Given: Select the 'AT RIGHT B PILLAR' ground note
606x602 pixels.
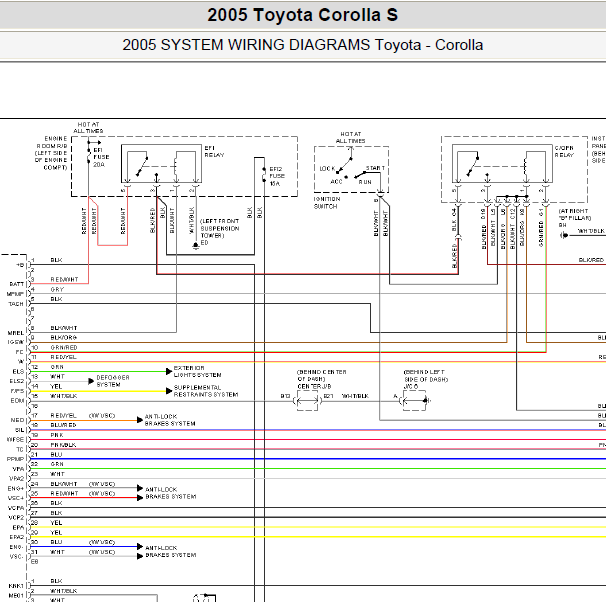Looking at the screenshot, I should (575, 214).
